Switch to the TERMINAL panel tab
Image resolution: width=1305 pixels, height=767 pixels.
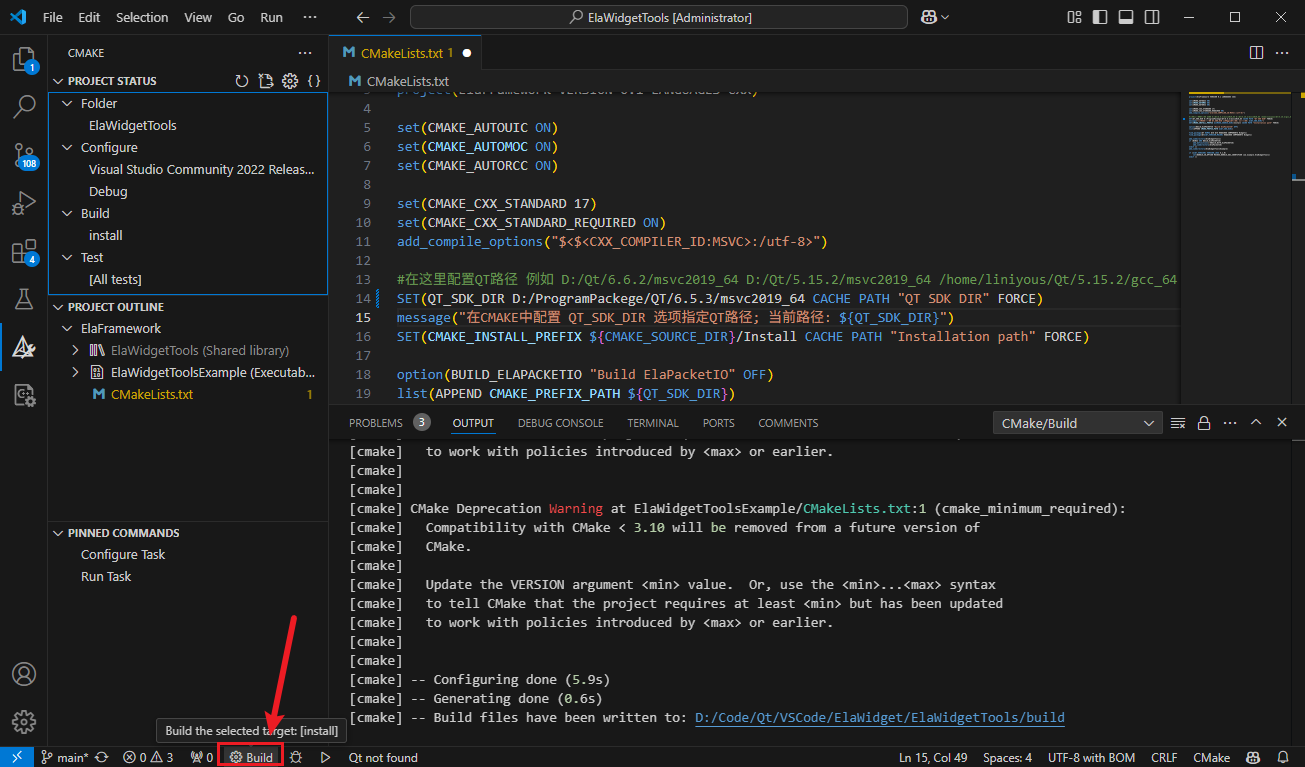652,423
